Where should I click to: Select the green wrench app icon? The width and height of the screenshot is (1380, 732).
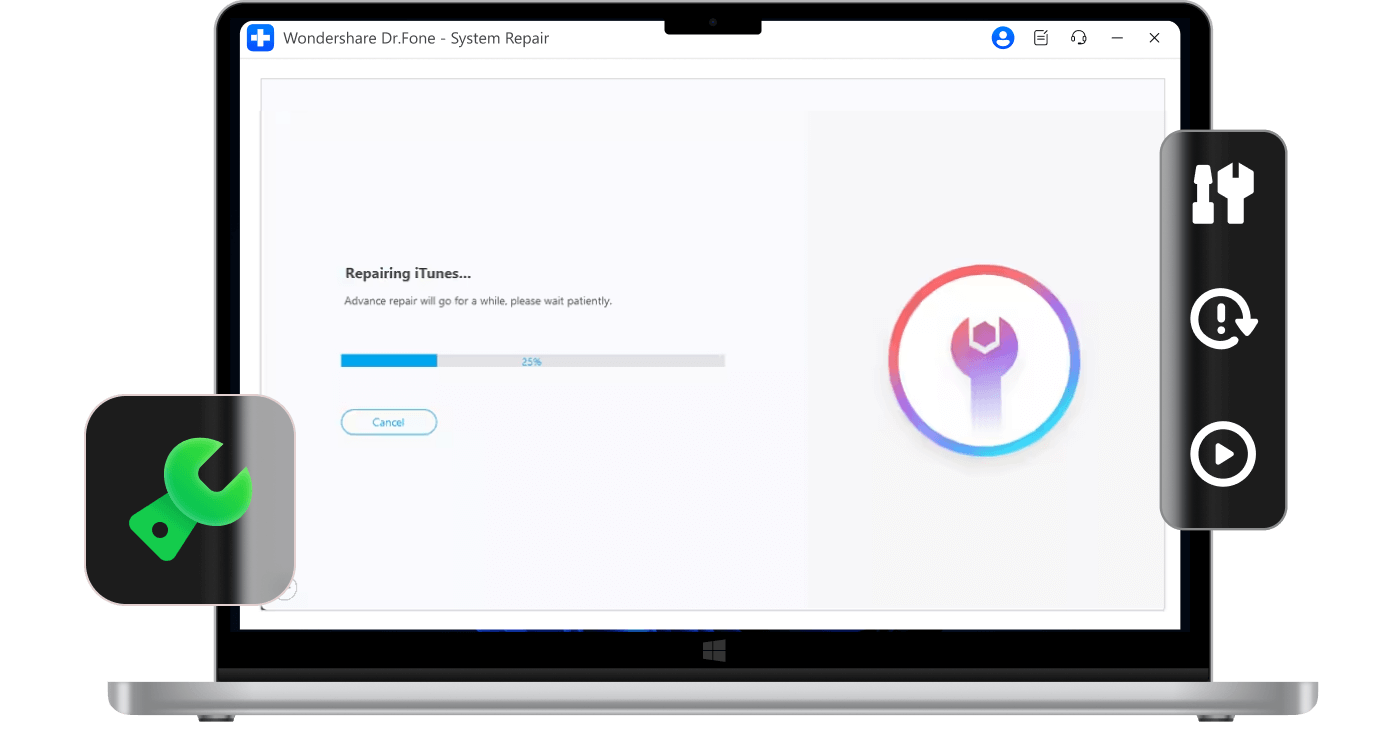click(190, 498)
